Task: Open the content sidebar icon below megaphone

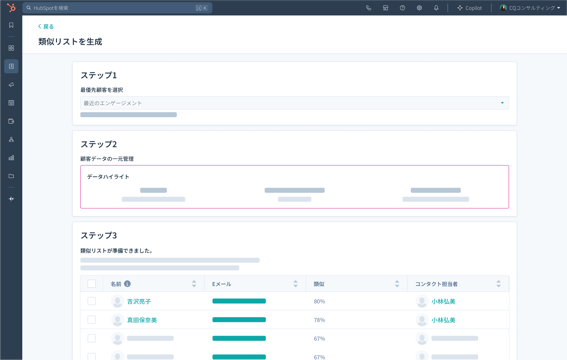Action: 11,103
